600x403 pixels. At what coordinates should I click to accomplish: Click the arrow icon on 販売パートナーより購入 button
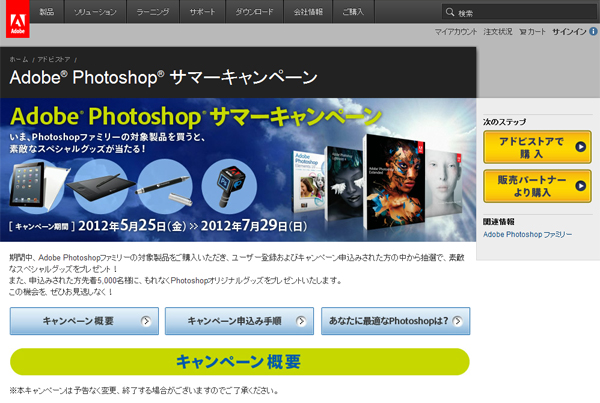point(580,186)
